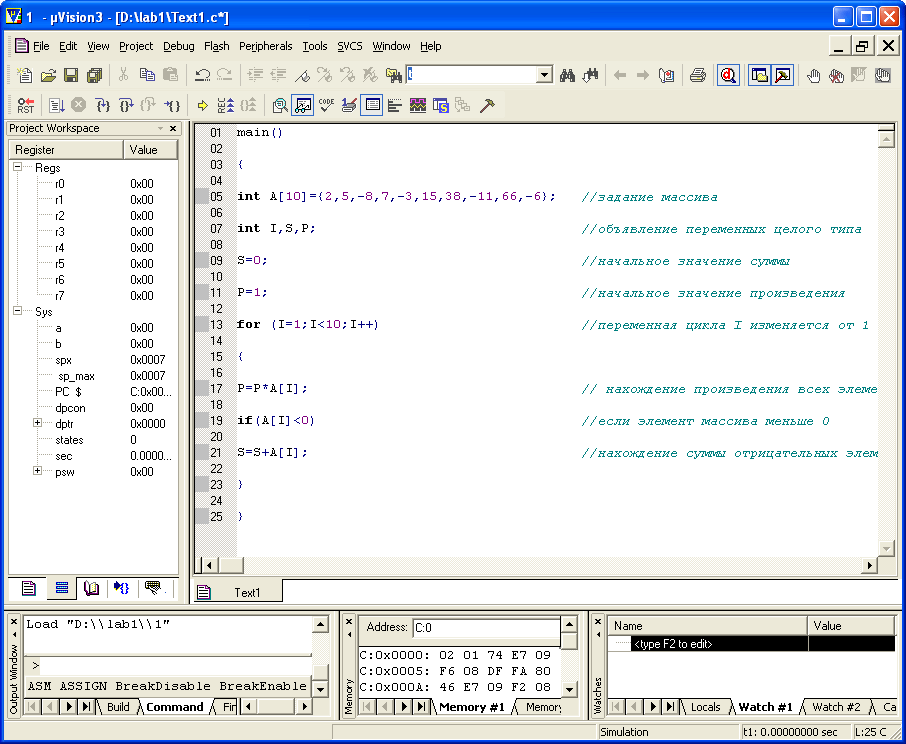906x744 pixels.
Task: Collapse the Sys tree node
Action: point(17,311)
